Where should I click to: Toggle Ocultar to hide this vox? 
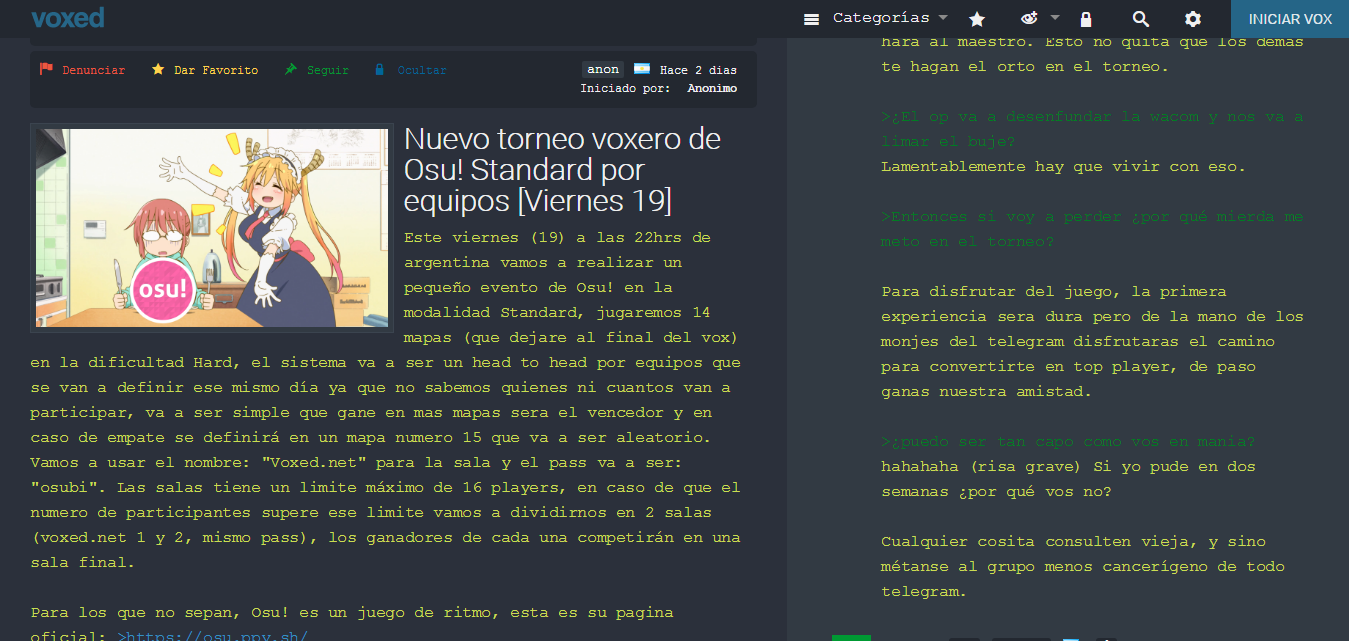(x=411, y=70)
